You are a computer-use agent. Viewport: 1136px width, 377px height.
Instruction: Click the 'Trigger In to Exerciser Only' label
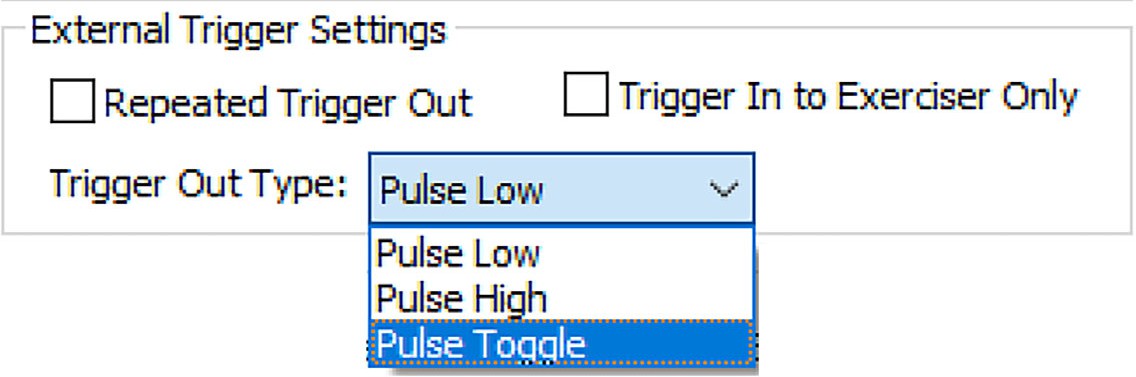(x=848, y=96)
